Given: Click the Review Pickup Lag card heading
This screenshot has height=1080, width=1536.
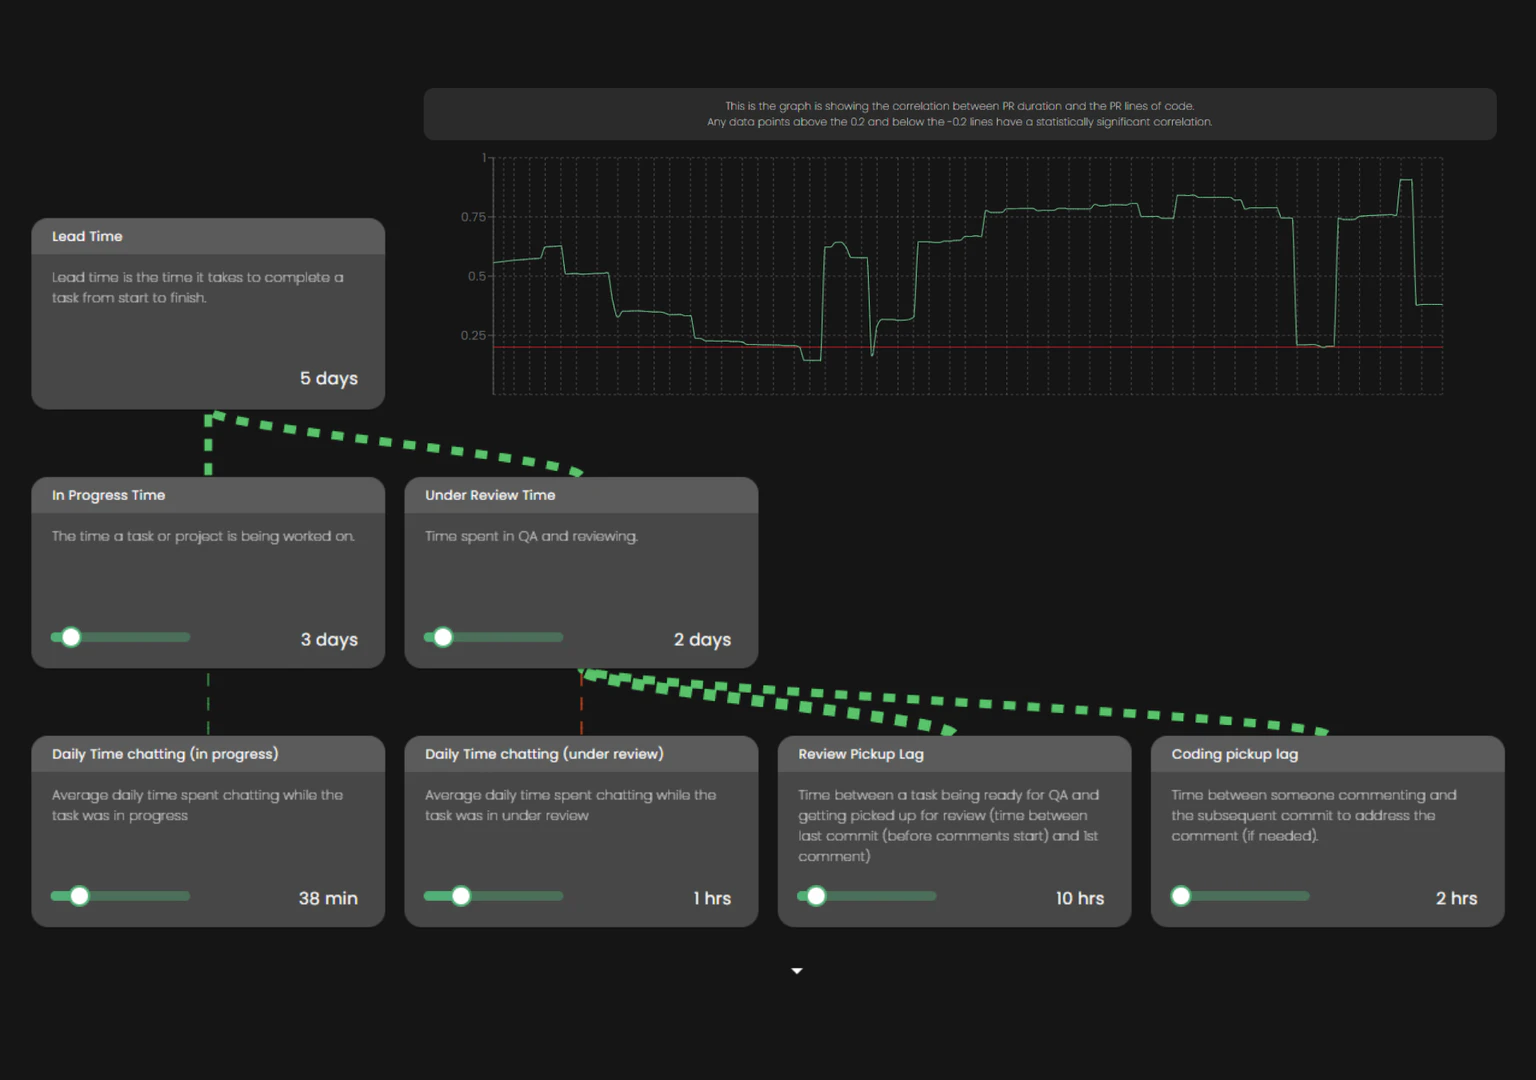Looking at the screenshot, I should point(860,754).
